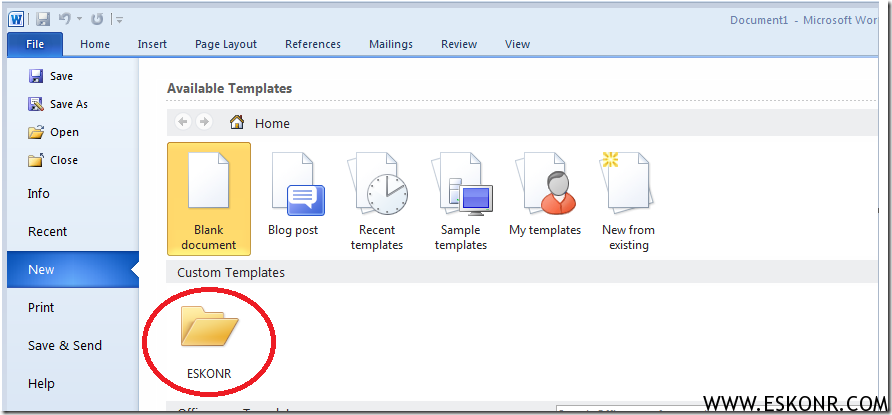Expand the Undo history dropdown arrow

78,19
